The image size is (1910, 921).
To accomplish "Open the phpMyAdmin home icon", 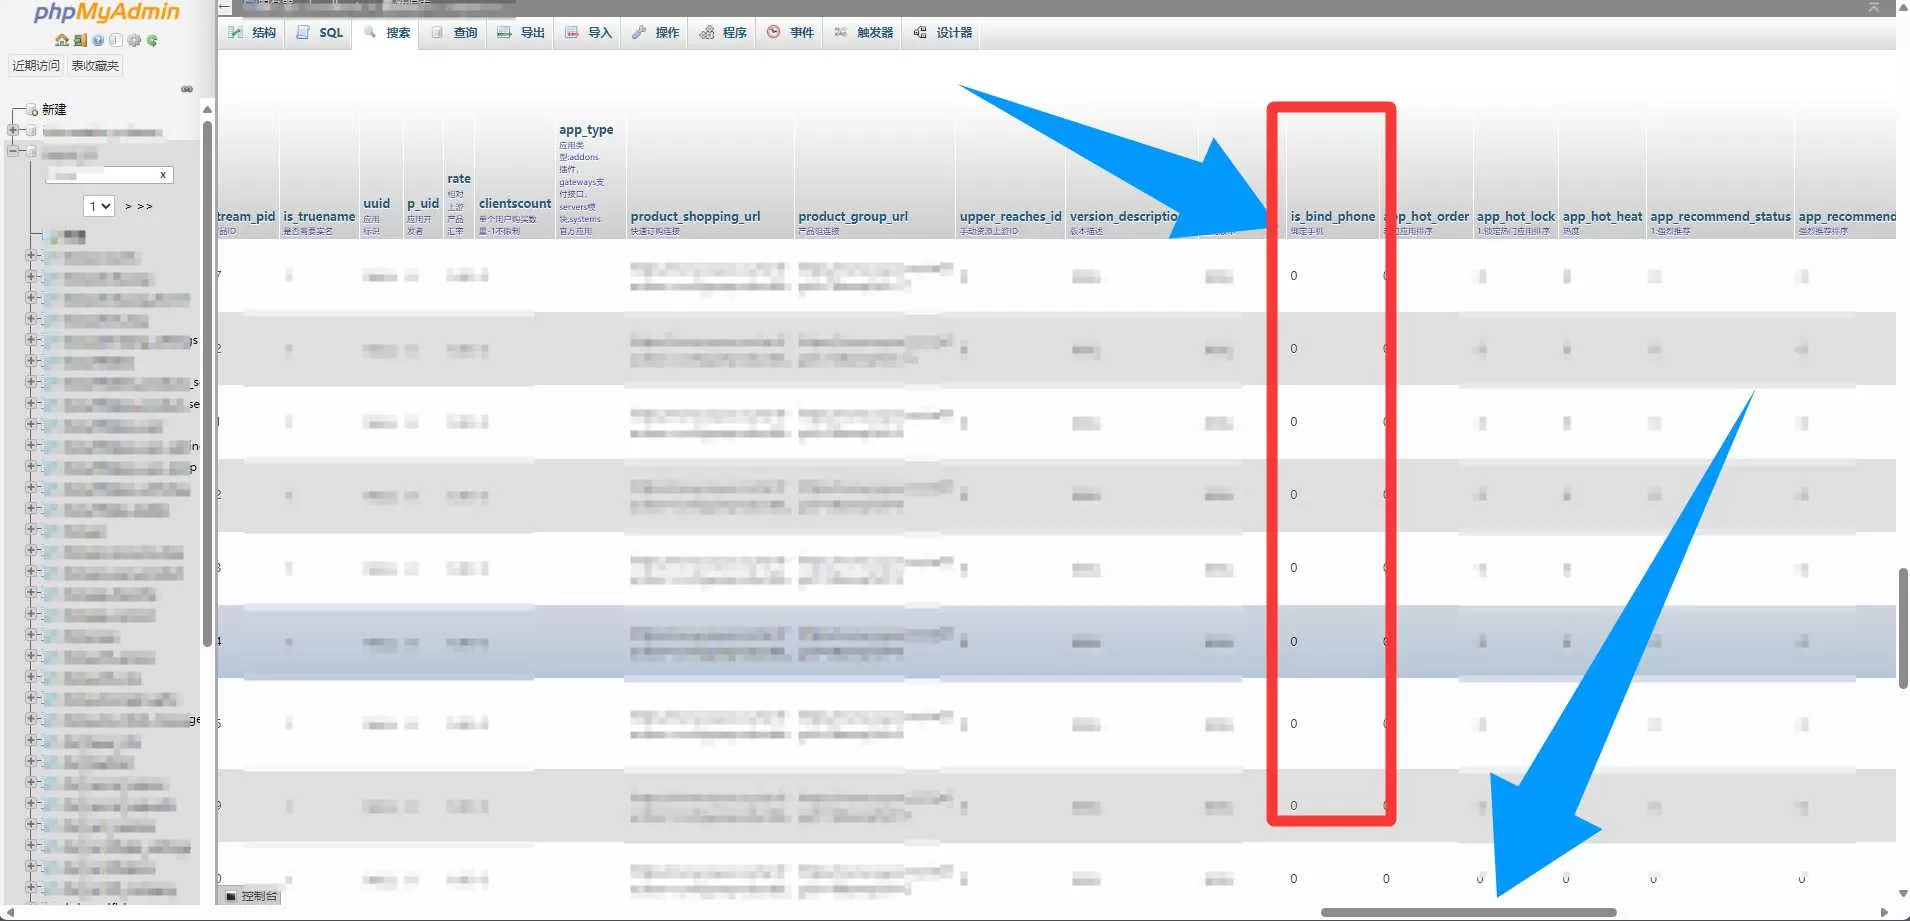I will 62,40.
